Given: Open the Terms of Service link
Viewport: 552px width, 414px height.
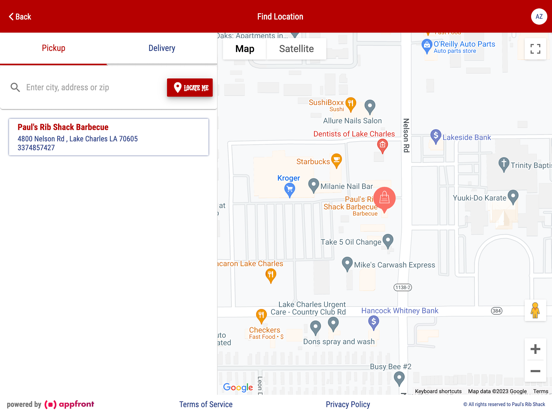Looking at the screenshot, I should 206,404.
